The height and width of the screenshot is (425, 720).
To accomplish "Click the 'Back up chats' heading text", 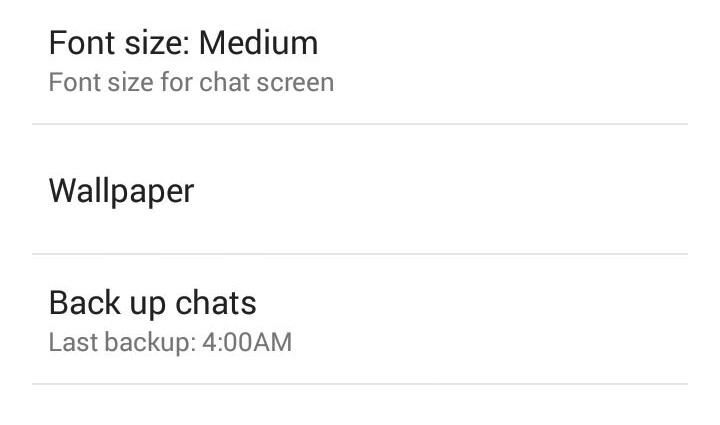I will point(152,303).
